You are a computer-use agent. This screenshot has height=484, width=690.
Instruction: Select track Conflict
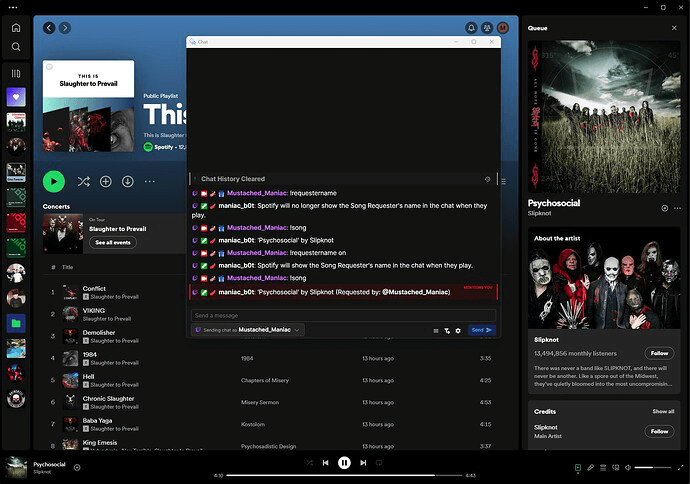pos(94,288)
